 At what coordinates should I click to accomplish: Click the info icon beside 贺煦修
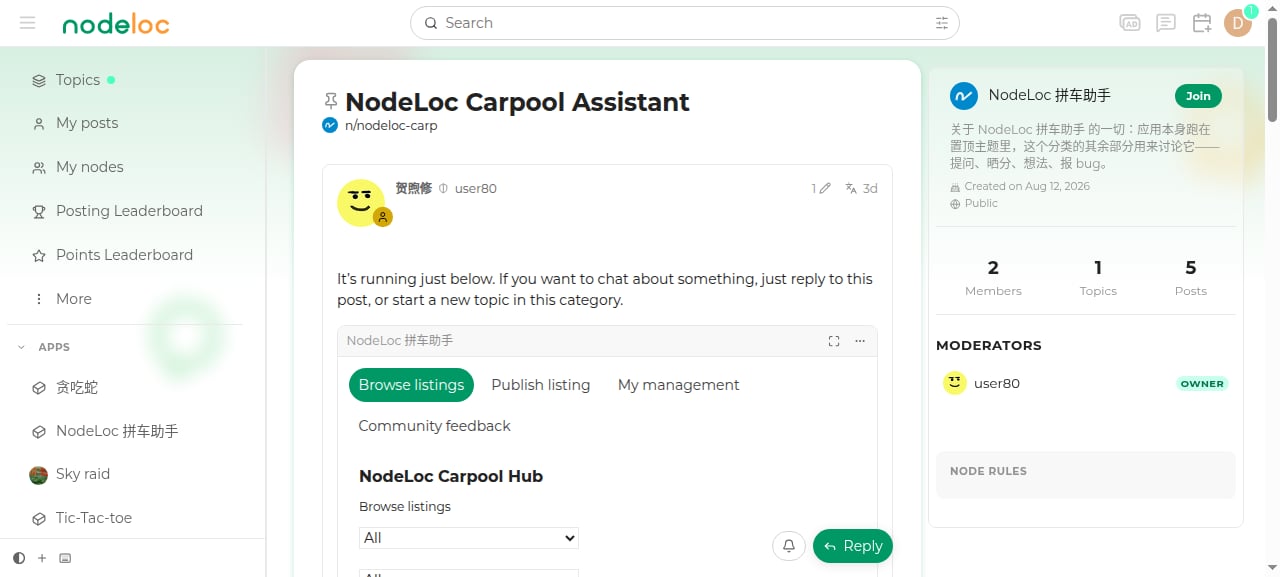click(443, 188)
